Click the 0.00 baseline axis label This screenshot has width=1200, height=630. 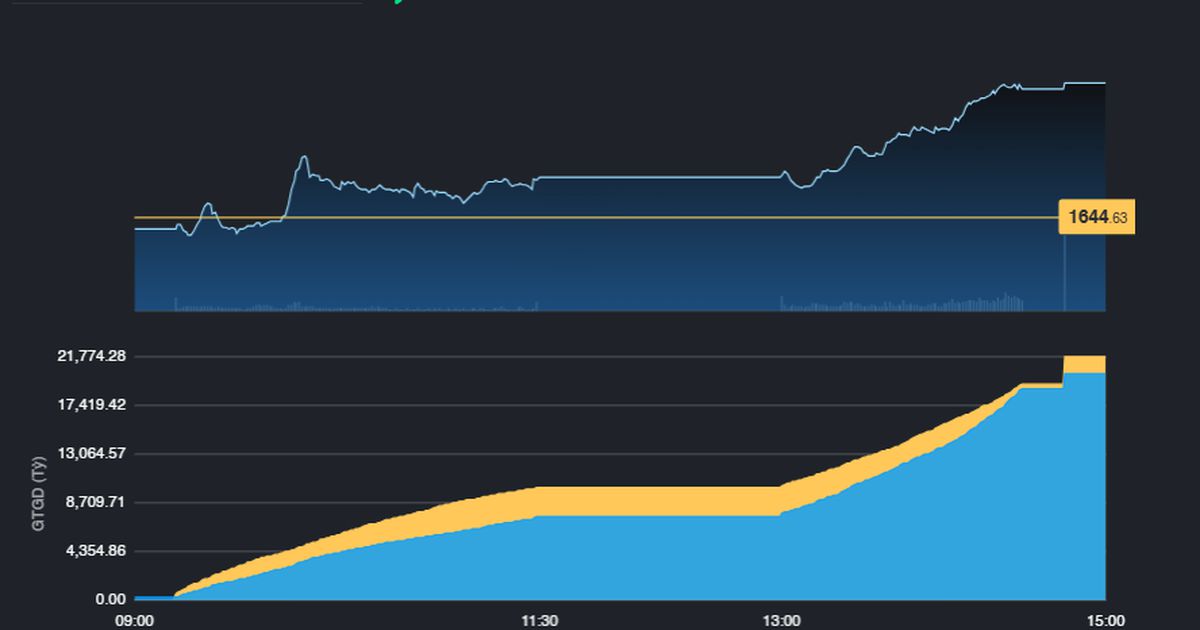[x=110, y=599]
